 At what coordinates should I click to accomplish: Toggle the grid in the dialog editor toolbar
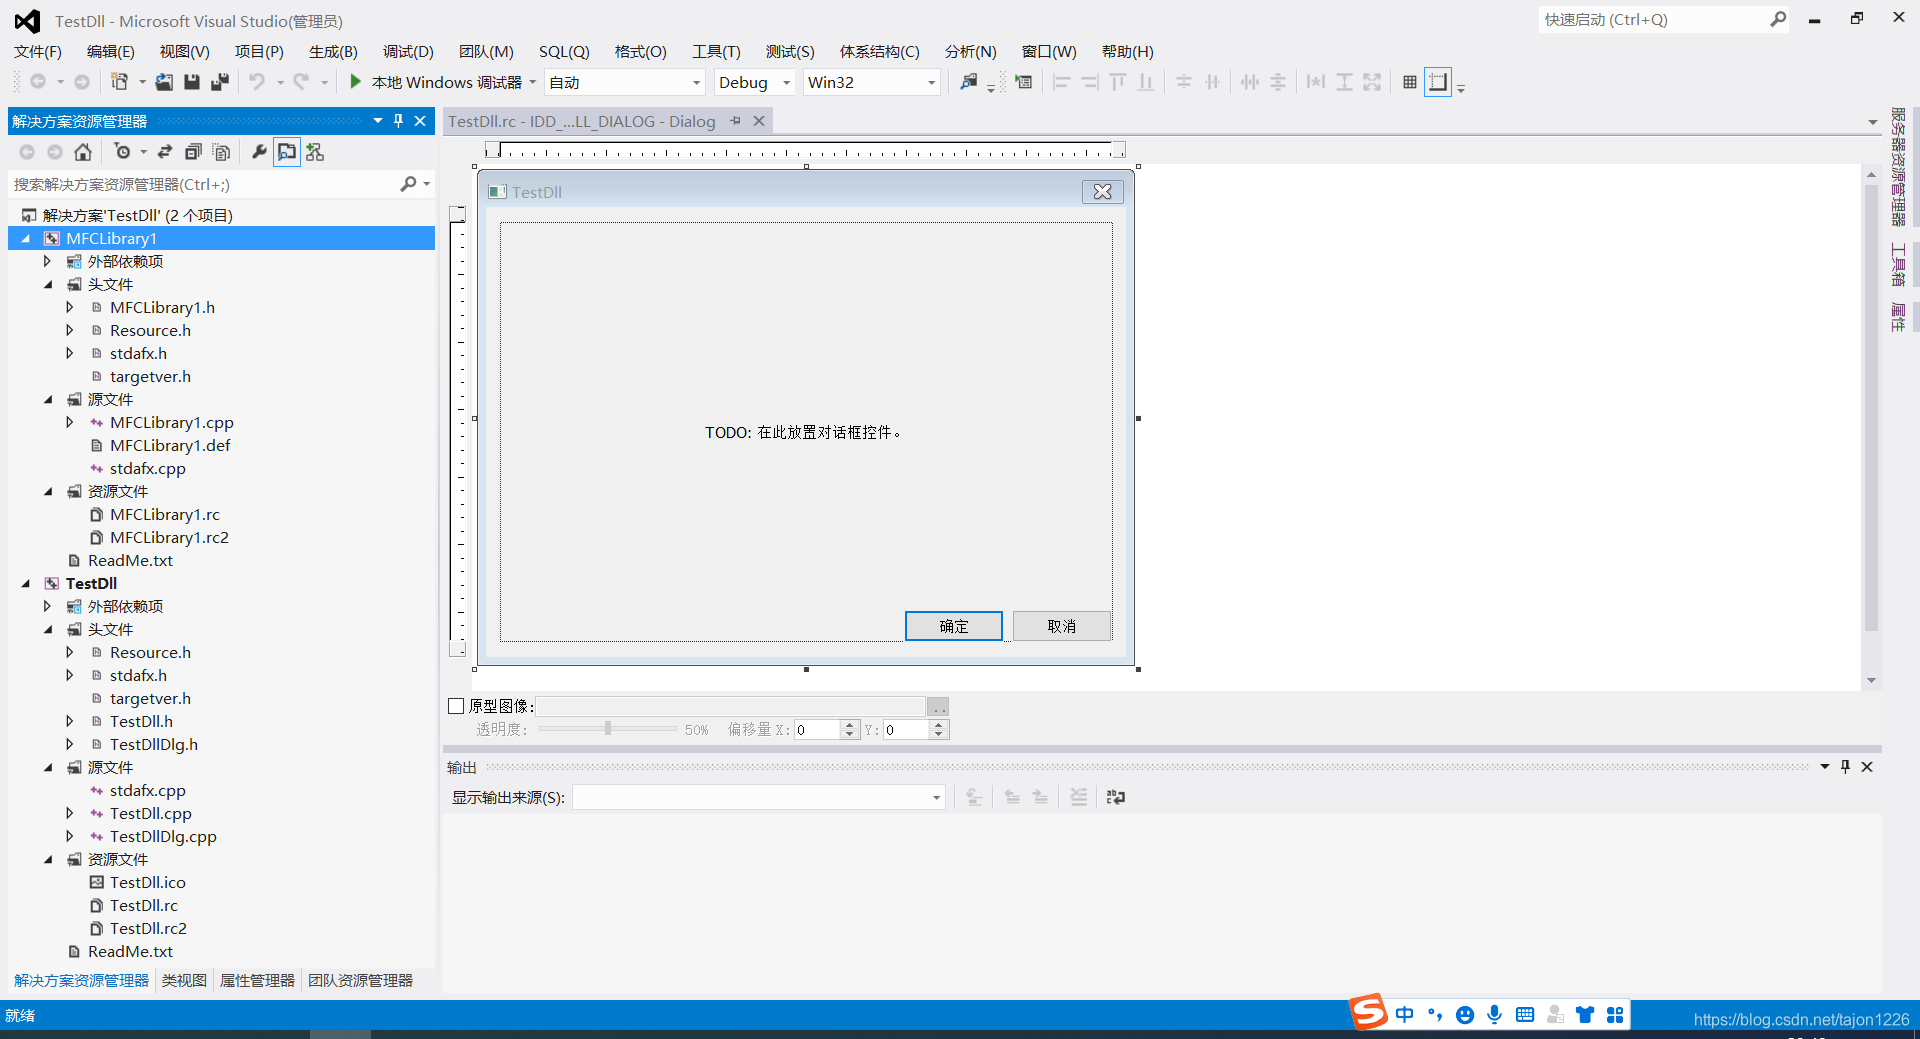coord(1410,82)
